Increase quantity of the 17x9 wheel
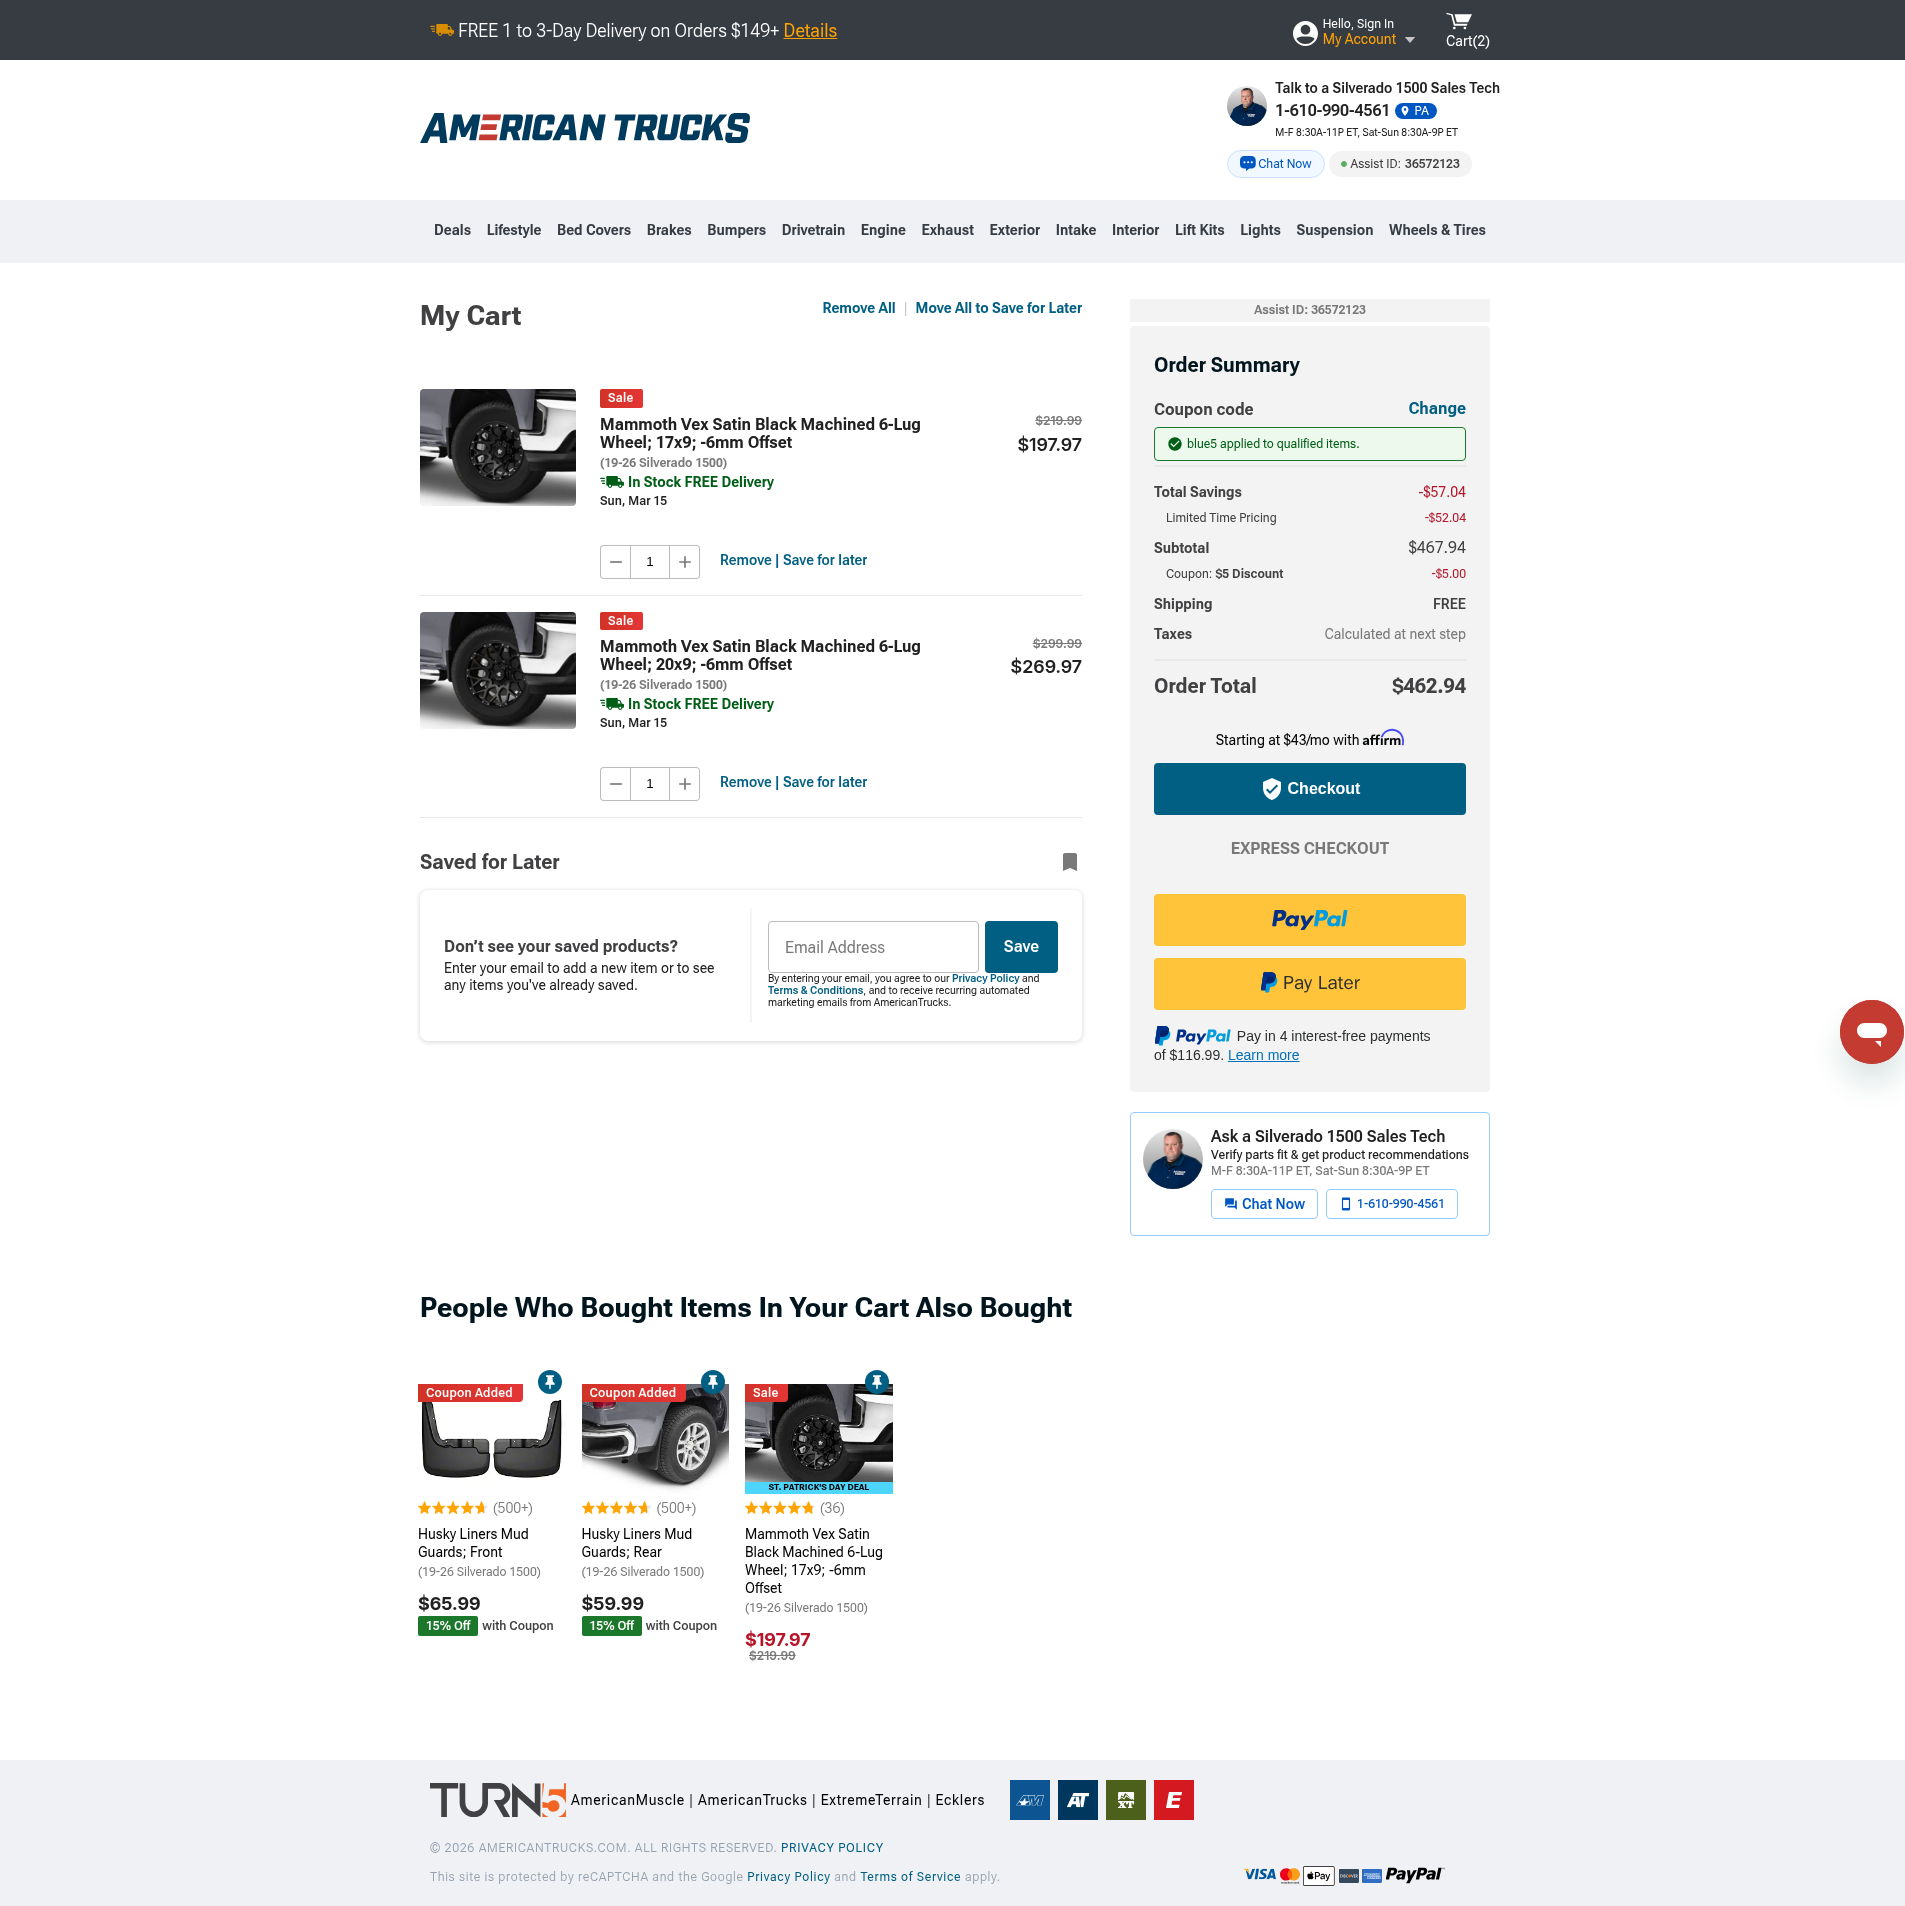The width and height of the screenshot is (1905, 1906). click(x=684, y=562)
